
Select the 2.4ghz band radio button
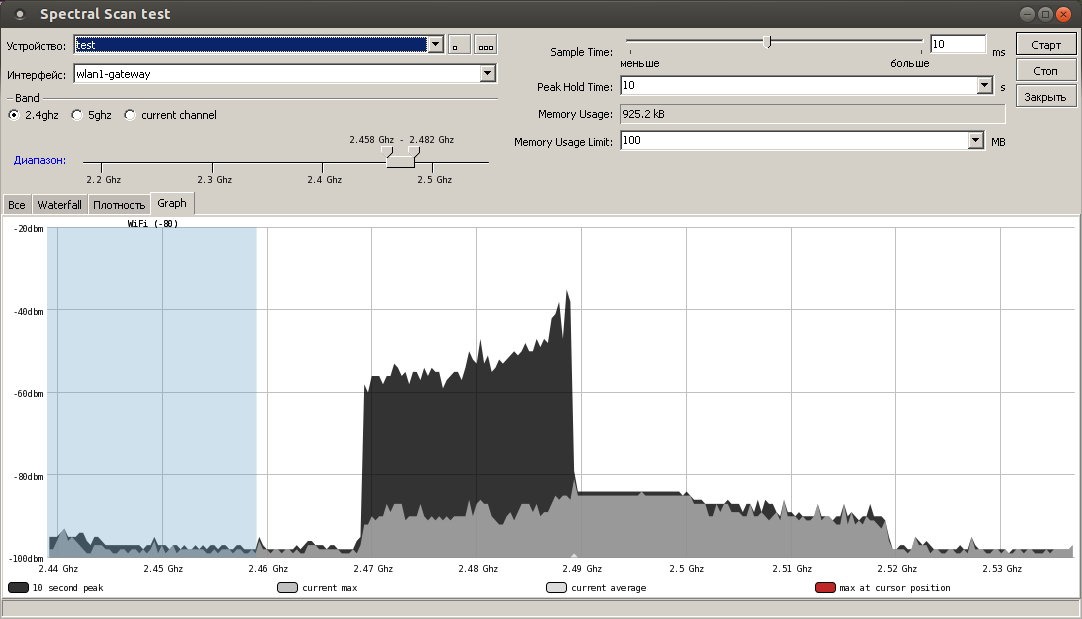tap(14, 115)
